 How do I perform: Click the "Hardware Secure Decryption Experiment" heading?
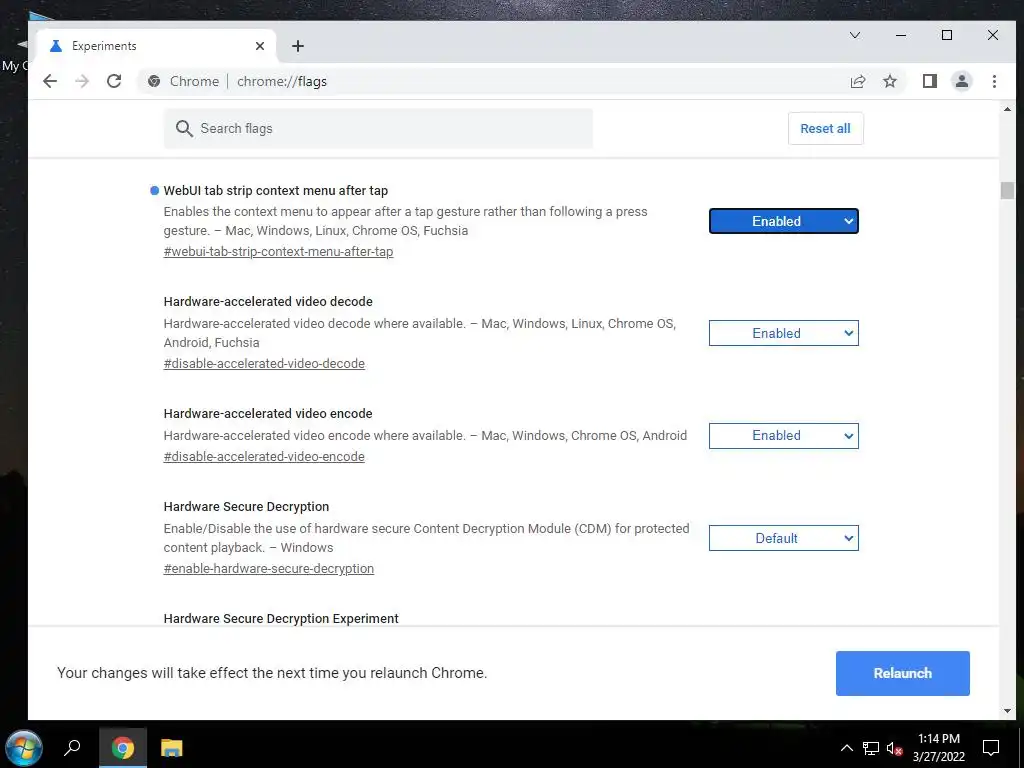coord(281,618)
